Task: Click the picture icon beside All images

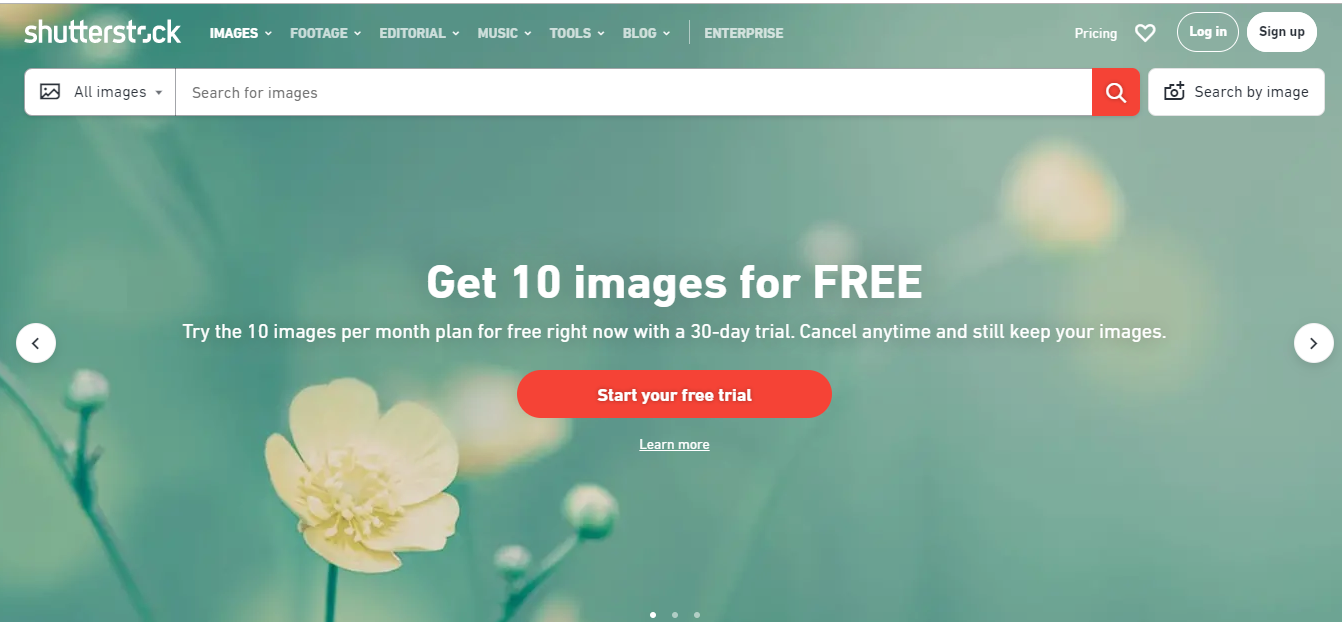Action: click(50, 92)
